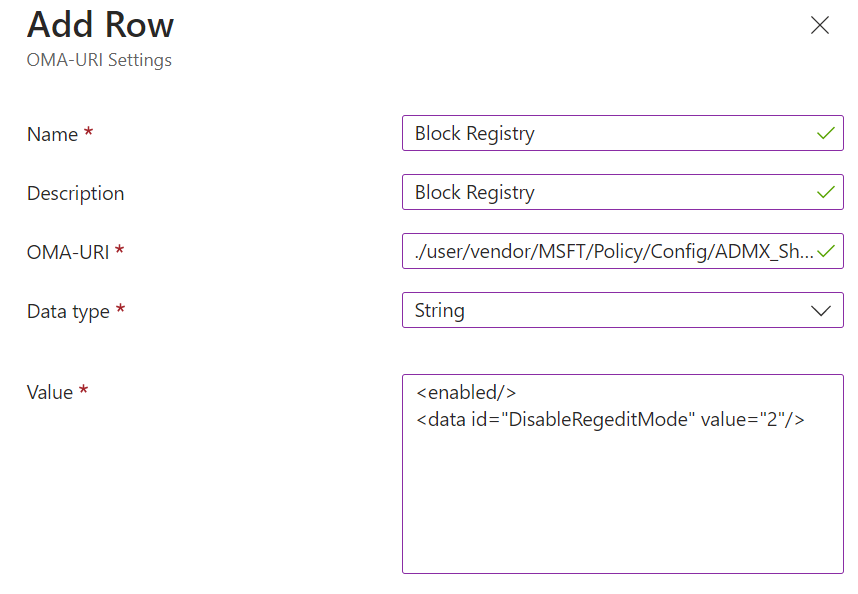Click the Name field containing Block Registry
The width and height of the screenshot is (858, 594).
[x=600, y=133]
